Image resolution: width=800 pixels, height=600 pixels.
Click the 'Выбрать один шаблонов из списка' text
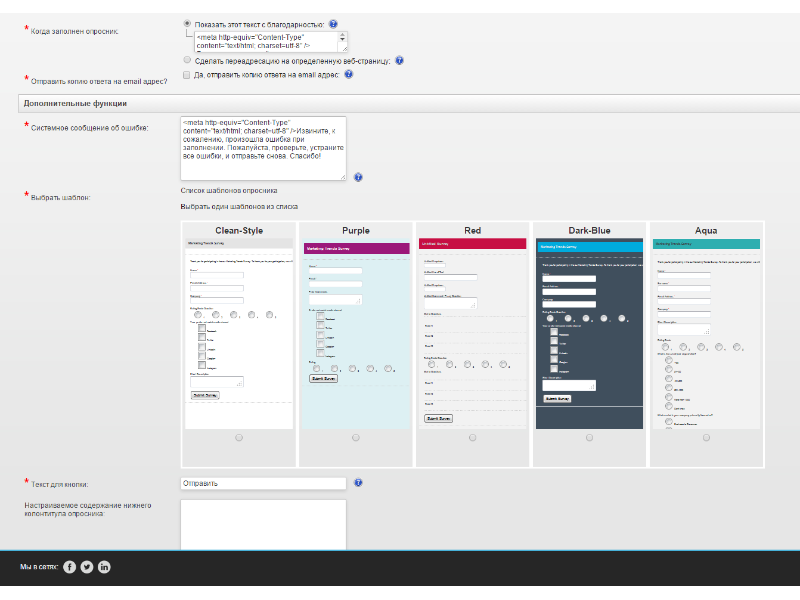pos(239,207)
